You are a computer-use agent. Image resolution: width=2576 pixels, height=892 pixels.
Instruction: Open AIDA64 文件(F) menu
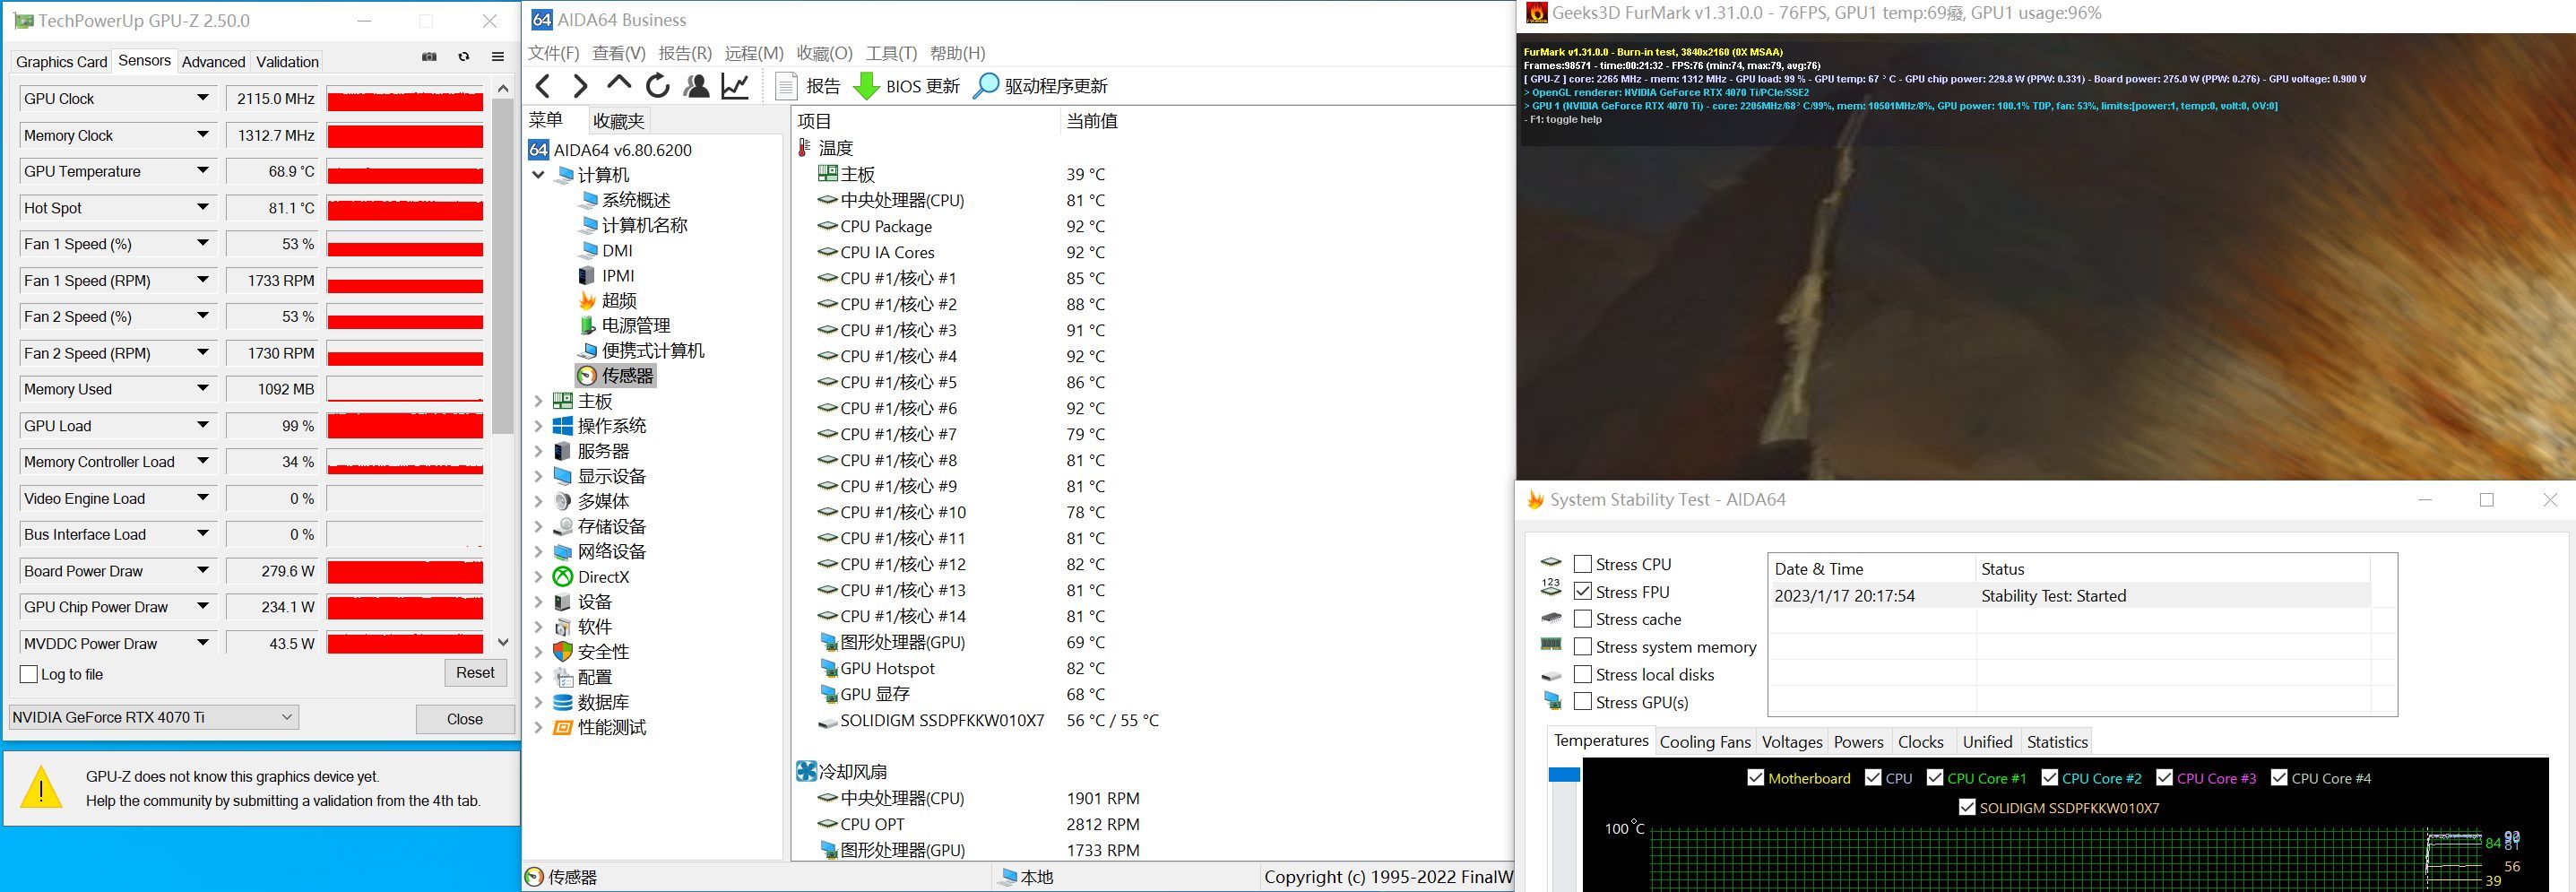pos(553,53)
